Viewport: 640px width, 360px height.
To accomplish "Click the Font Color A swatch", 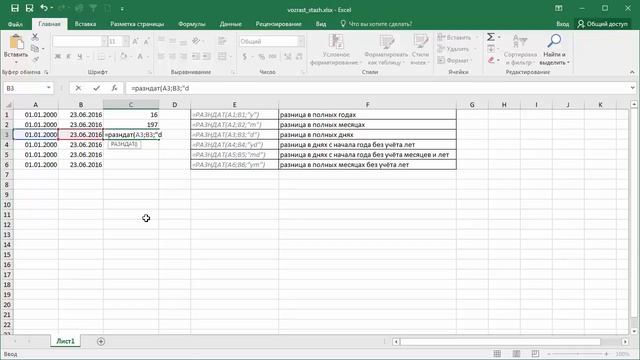I will pos(140,56).
